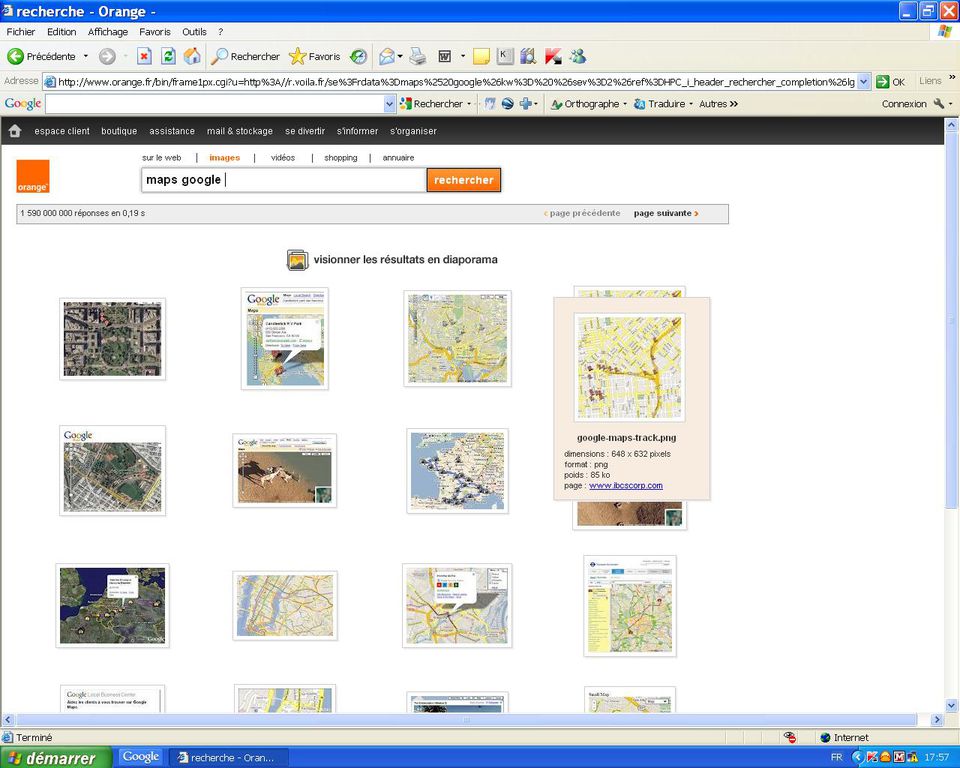960x768 pixels.
Task: Open the History clock icon
Action: click(358, 57)
